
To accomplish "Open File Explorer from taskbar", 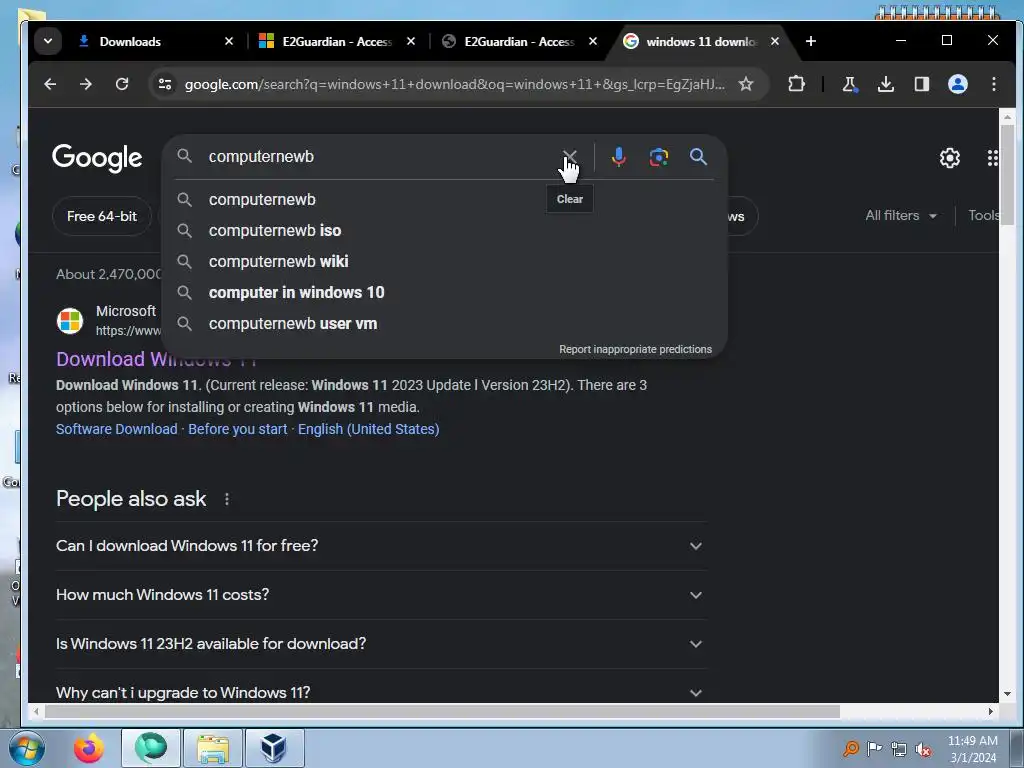I will tap(213, 749).
